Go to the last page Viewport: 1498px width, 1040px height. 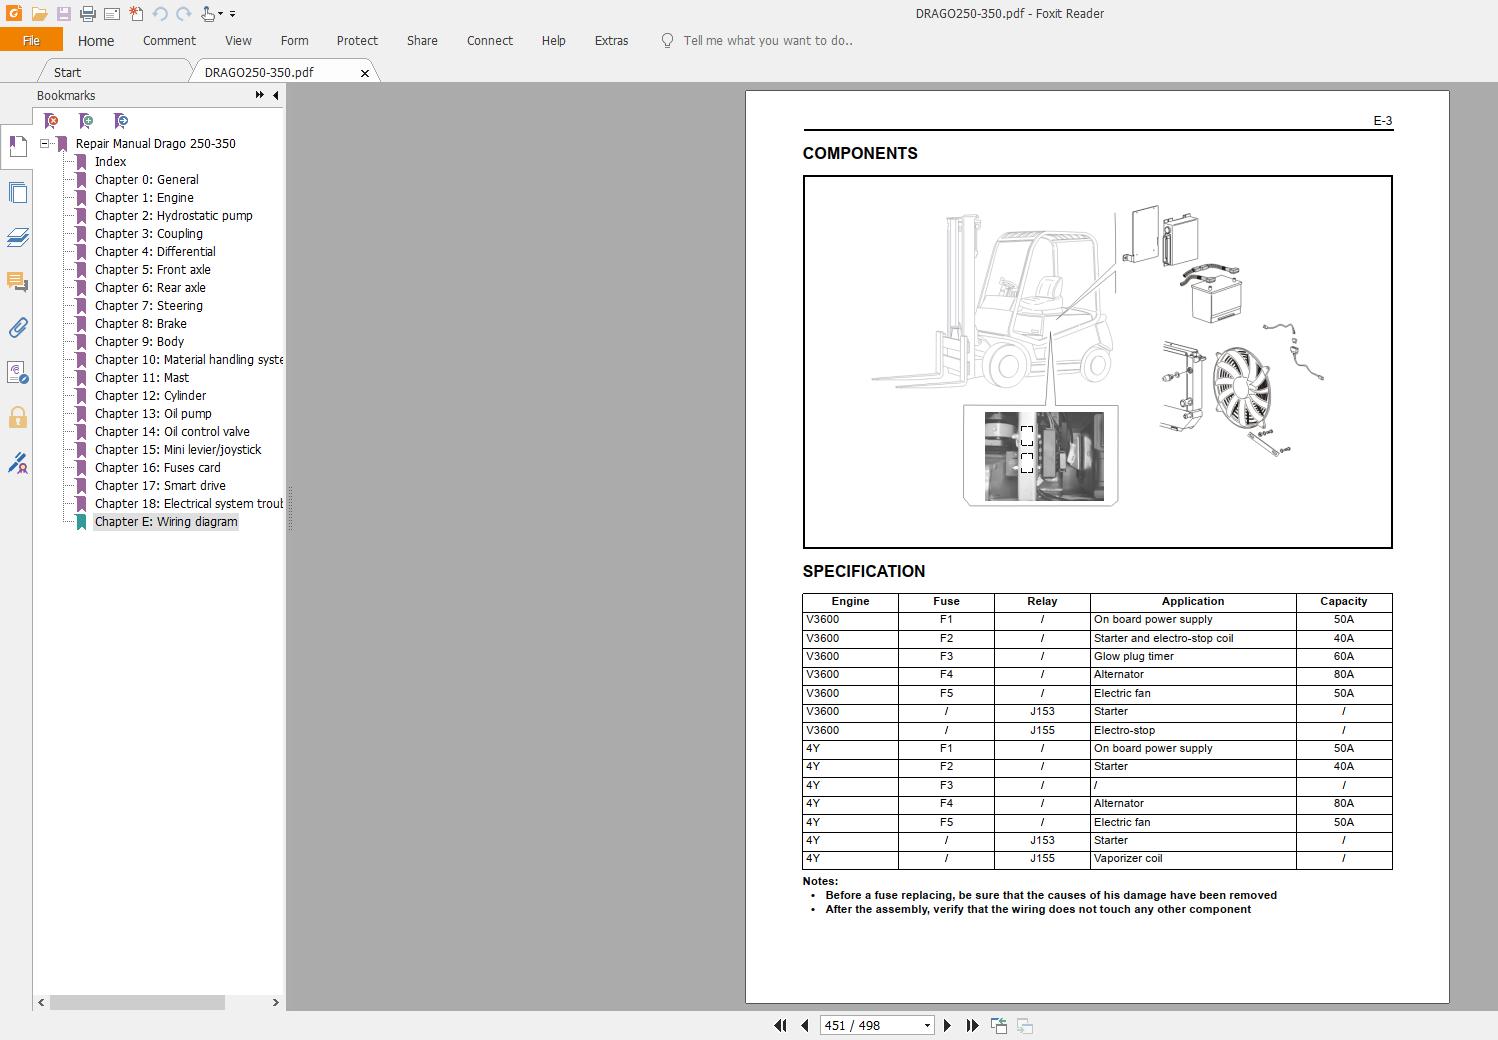pyautogui.click(x=972, y=1025)
